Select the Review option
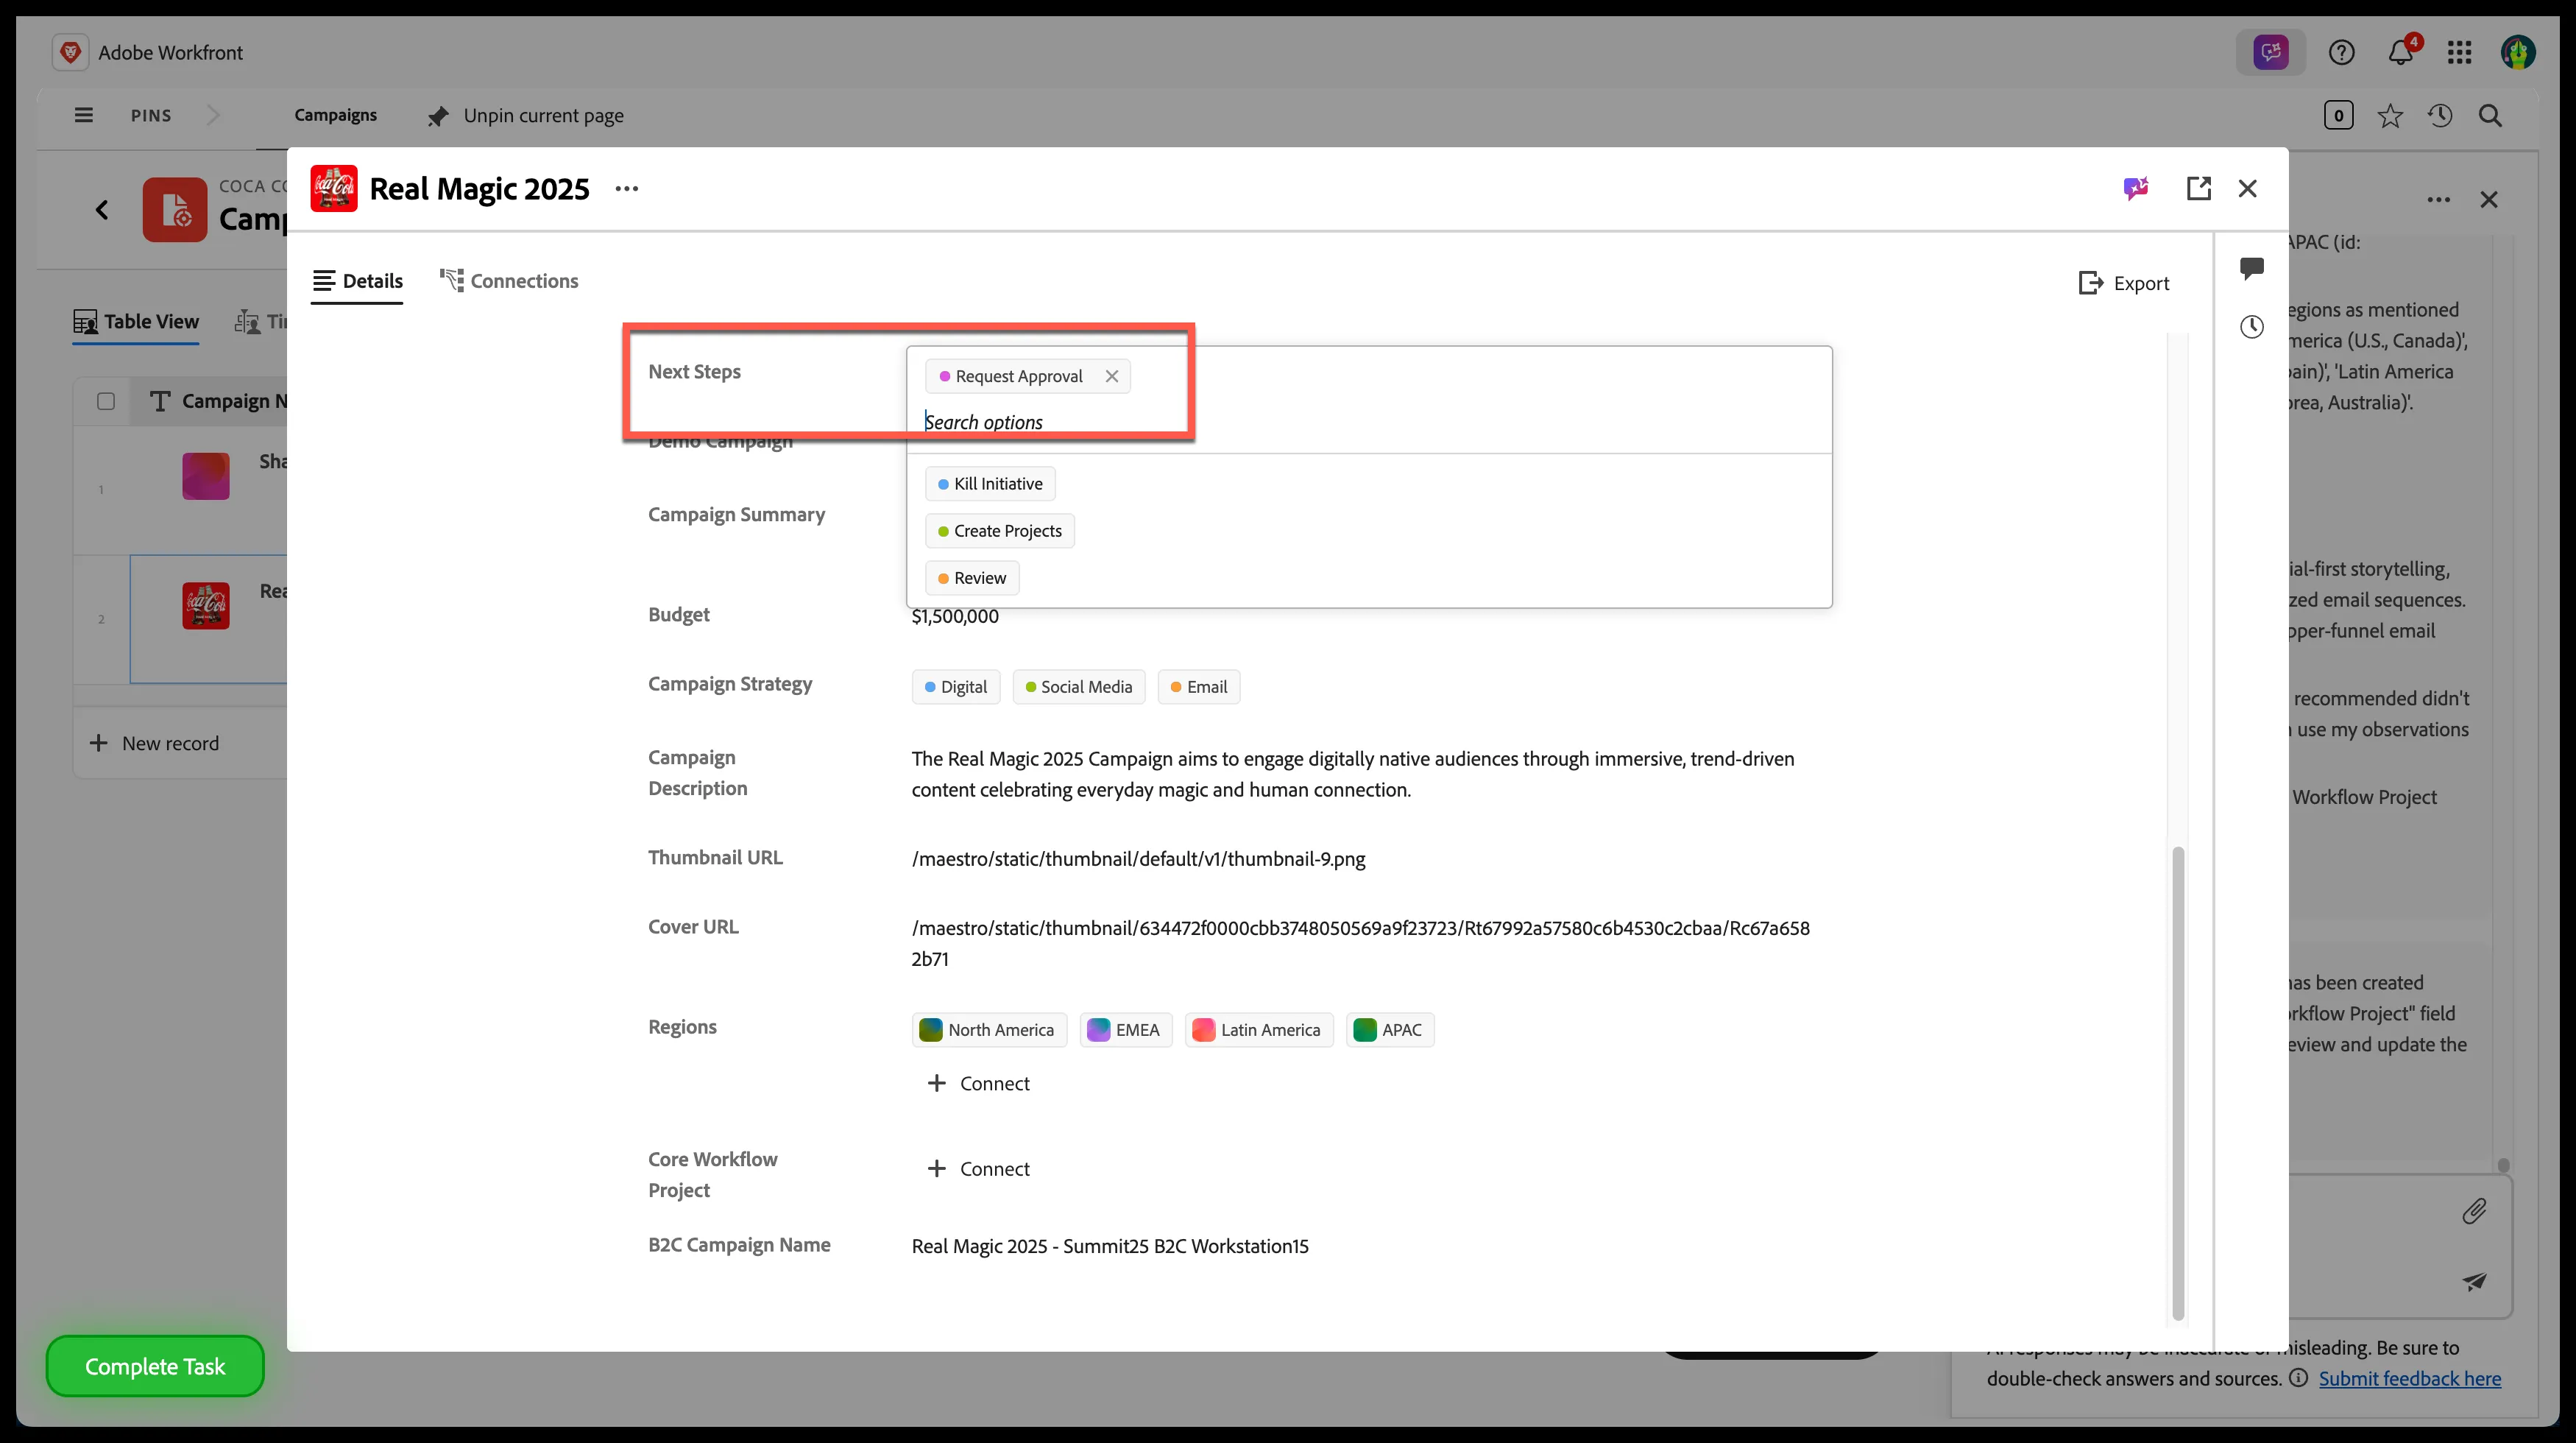The width and height of the screenshot is (2576, 1443). (x=972, y=578)
